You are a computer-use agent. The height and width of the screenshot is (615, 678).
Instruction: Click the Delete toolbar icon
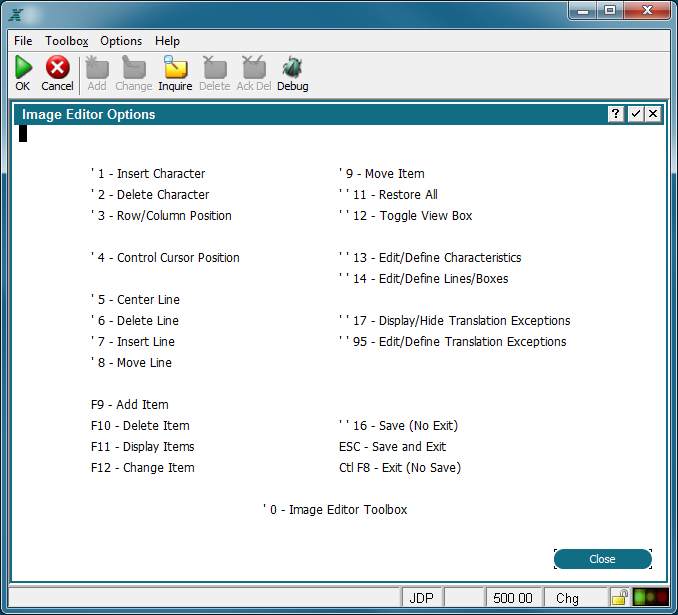point(214,67)
